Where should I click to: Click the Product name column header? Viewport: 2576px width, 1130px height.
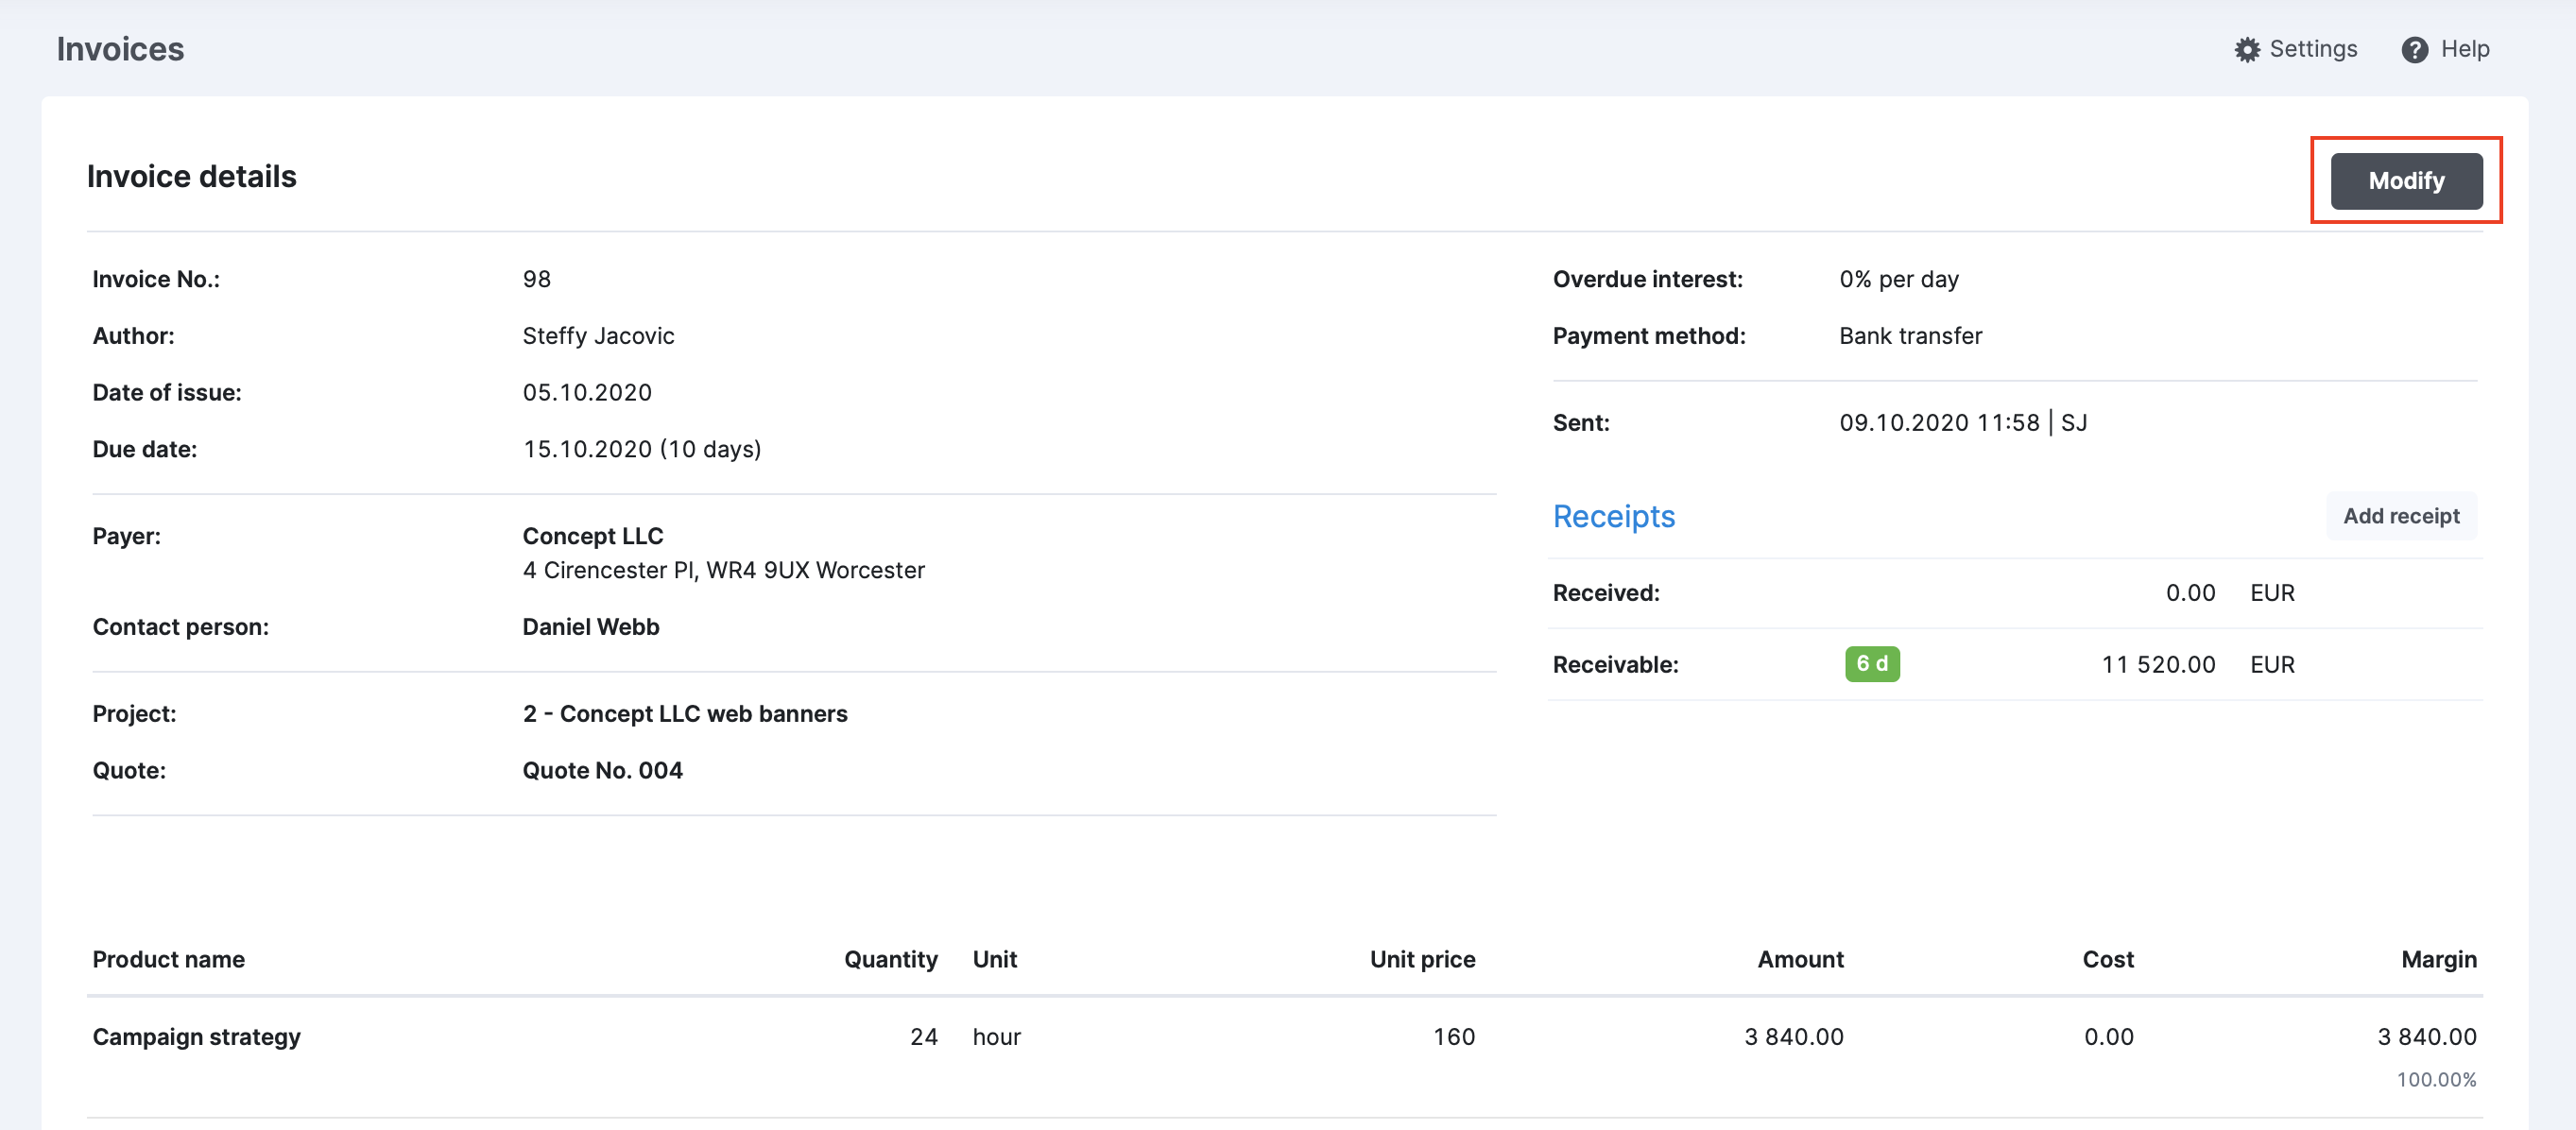click(168, 960)
